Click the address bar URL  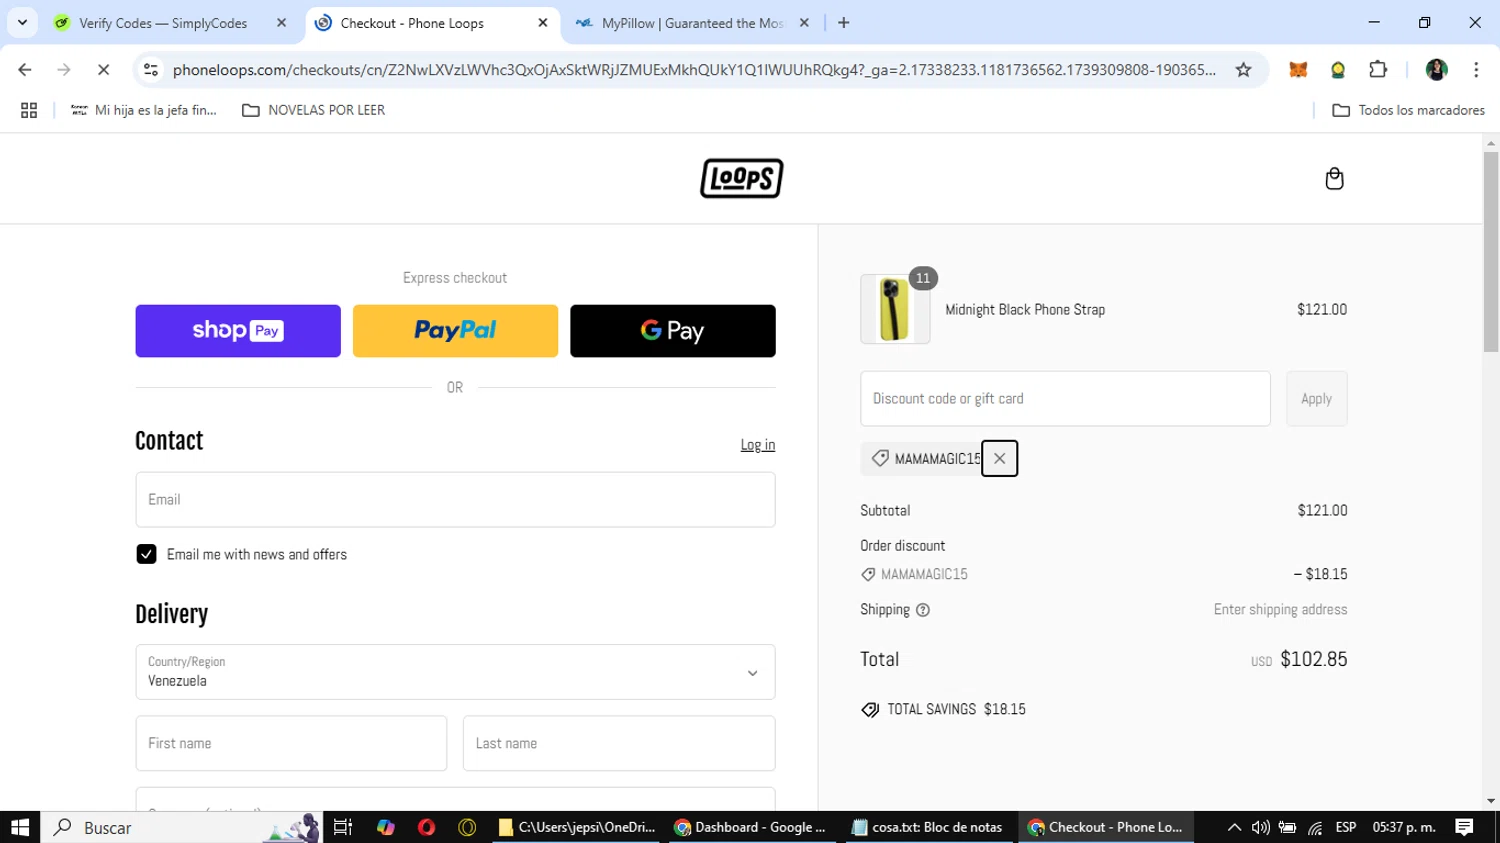tap(694, 70)
